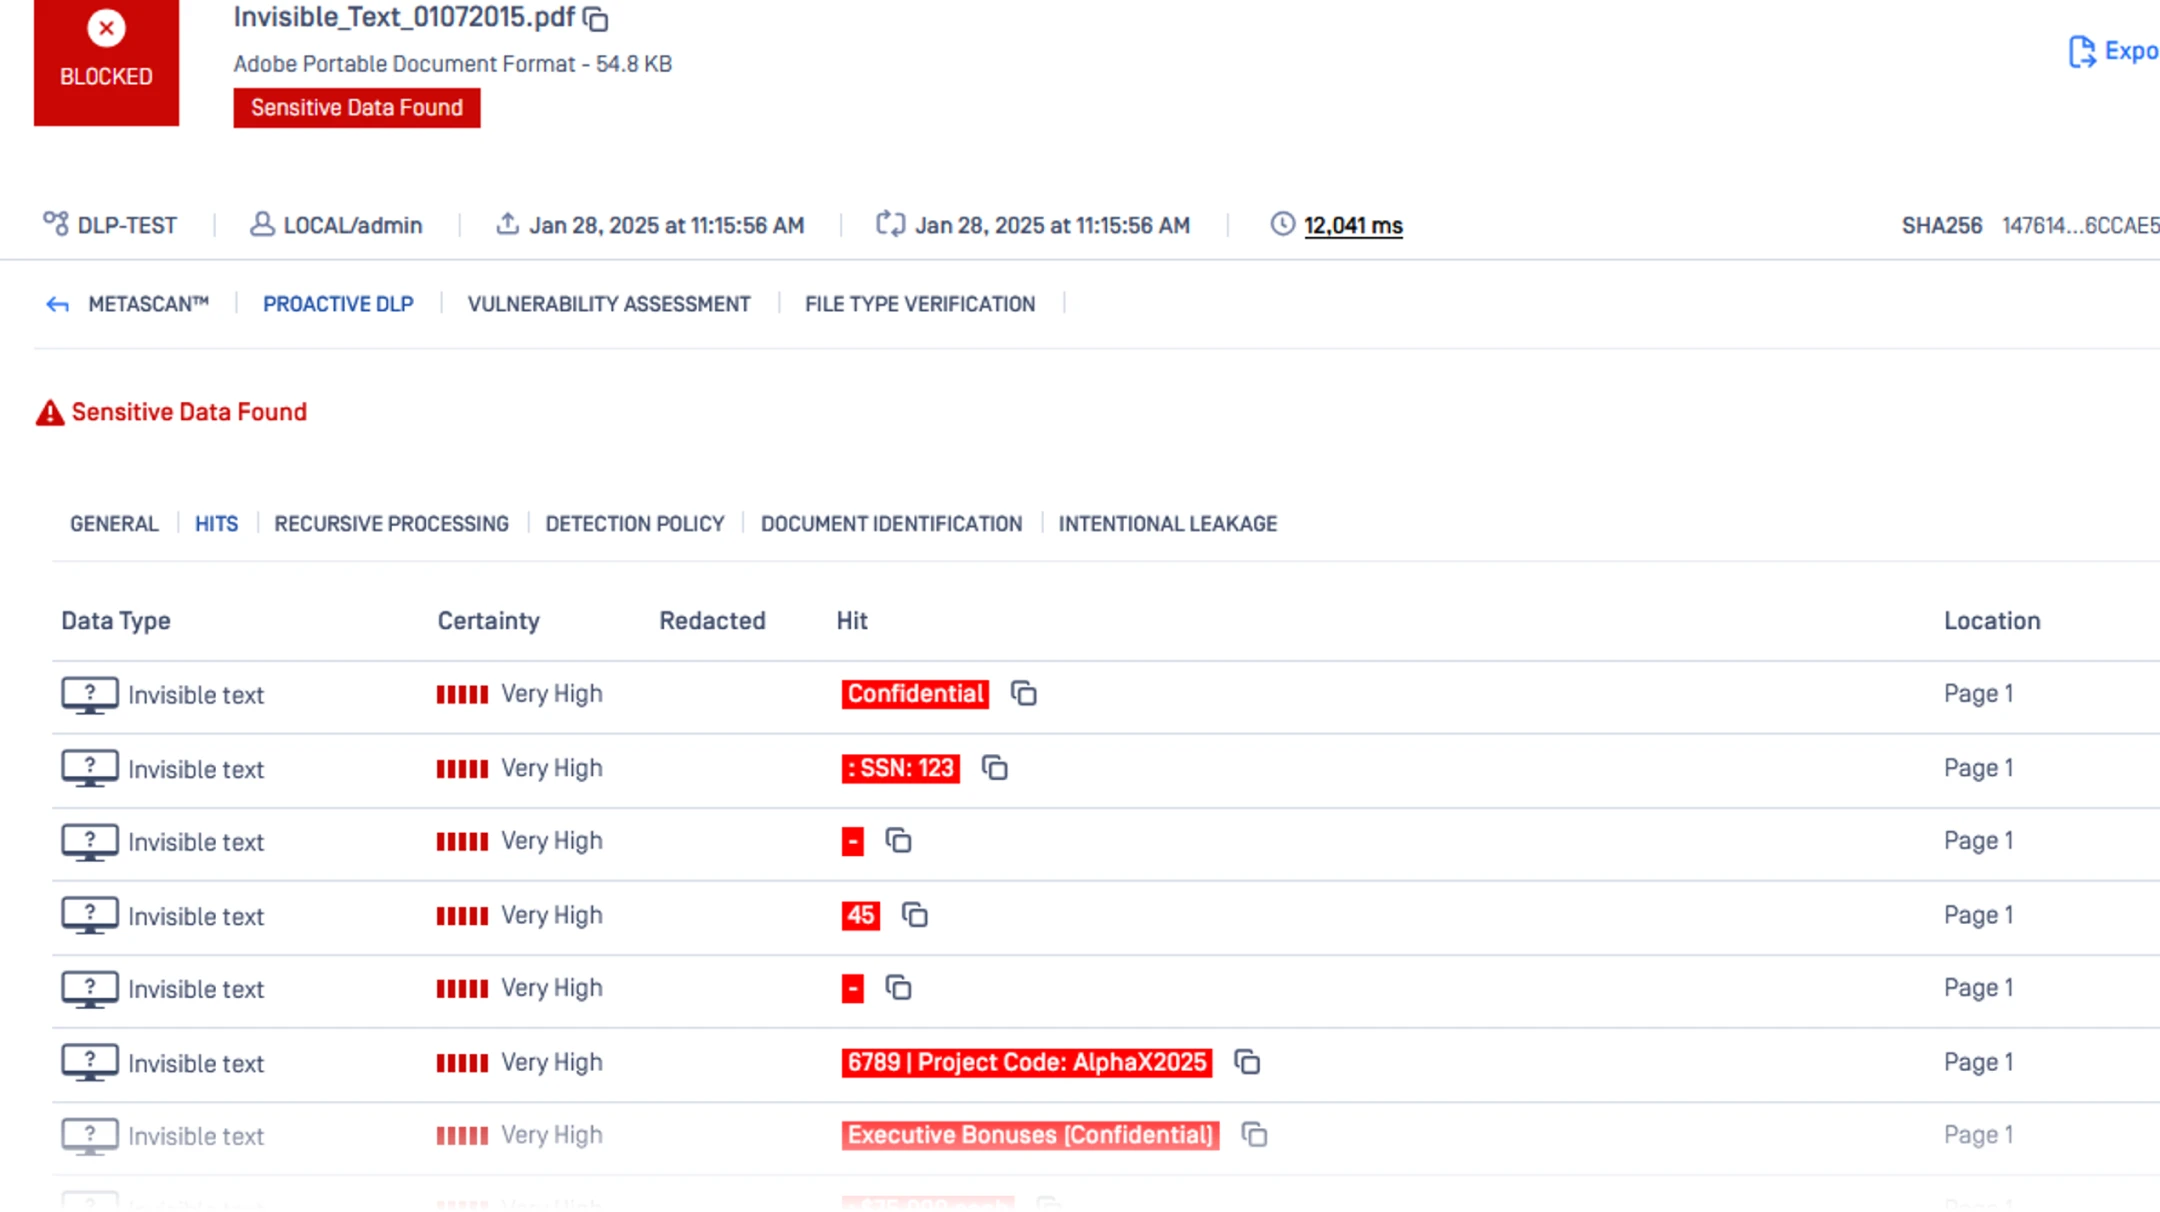Click the red BLOCKED status icon

pyautogui.click(x=106, y=29)
